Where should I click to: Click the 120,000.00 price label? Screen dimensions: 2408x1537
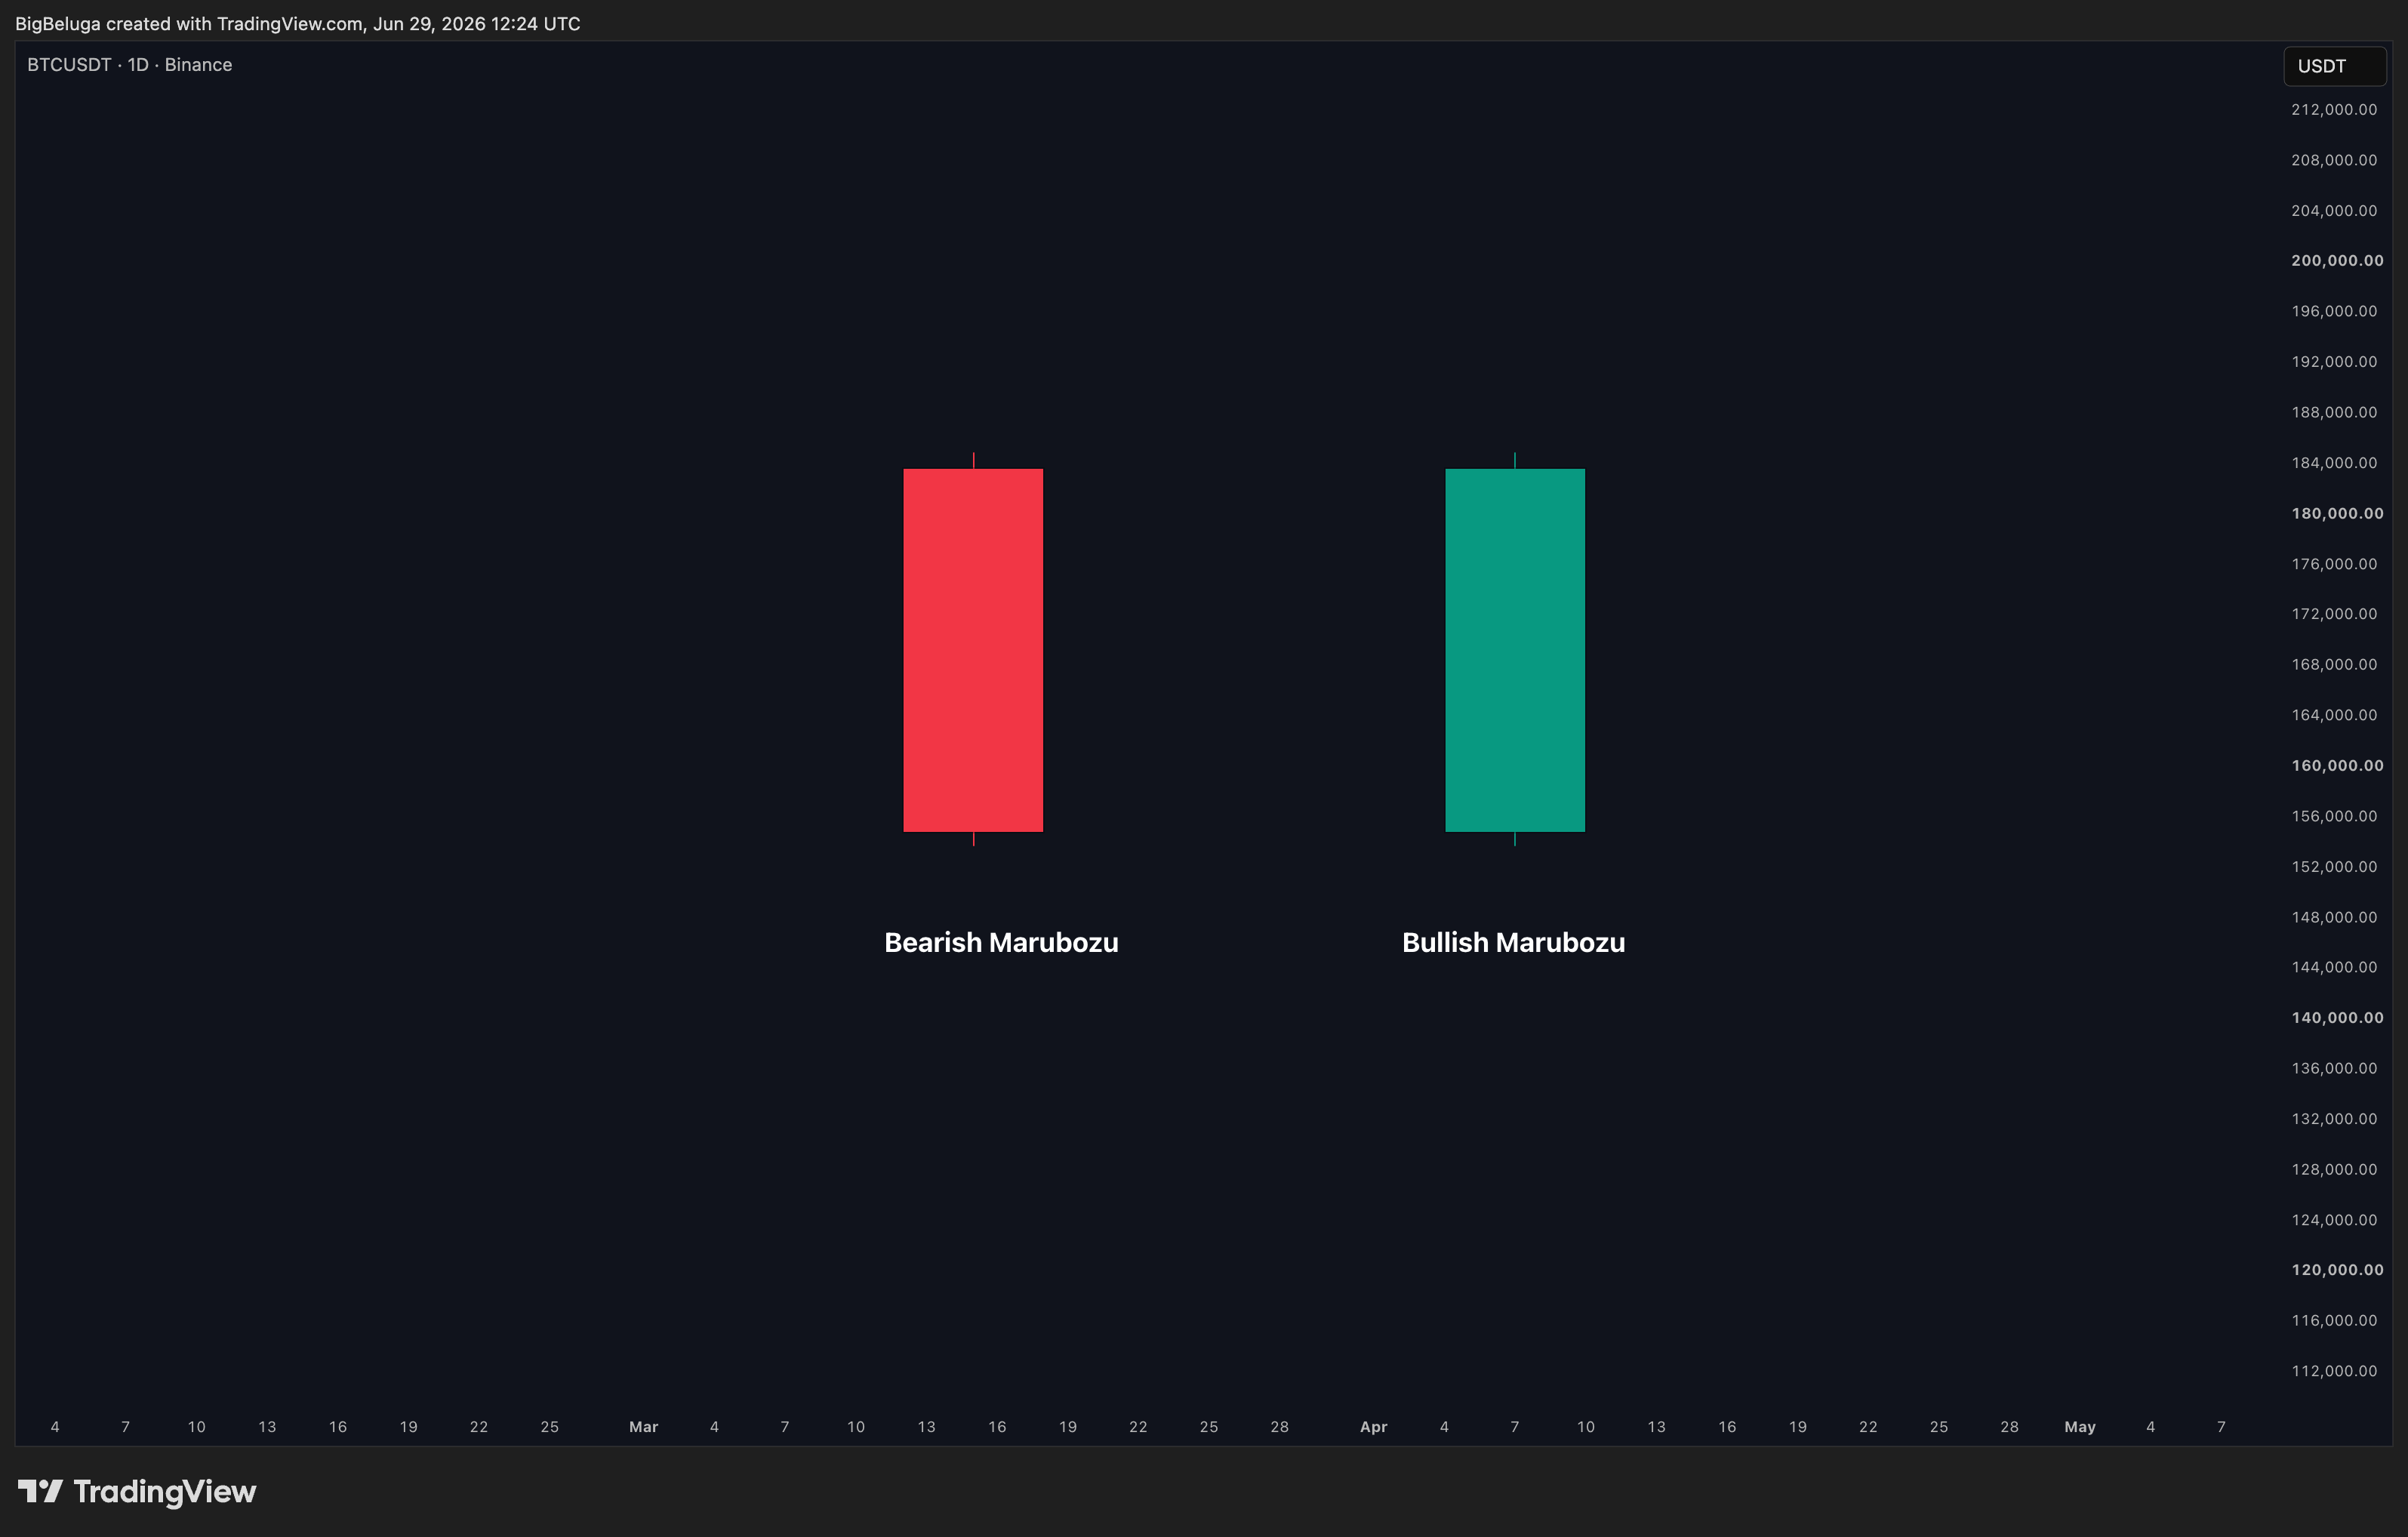coord(2337,1269)
